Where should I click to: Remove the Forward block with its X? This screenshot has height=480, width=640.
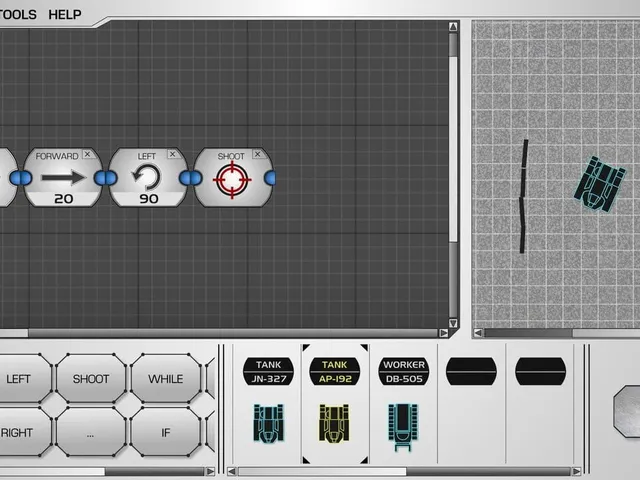[87, 154]
